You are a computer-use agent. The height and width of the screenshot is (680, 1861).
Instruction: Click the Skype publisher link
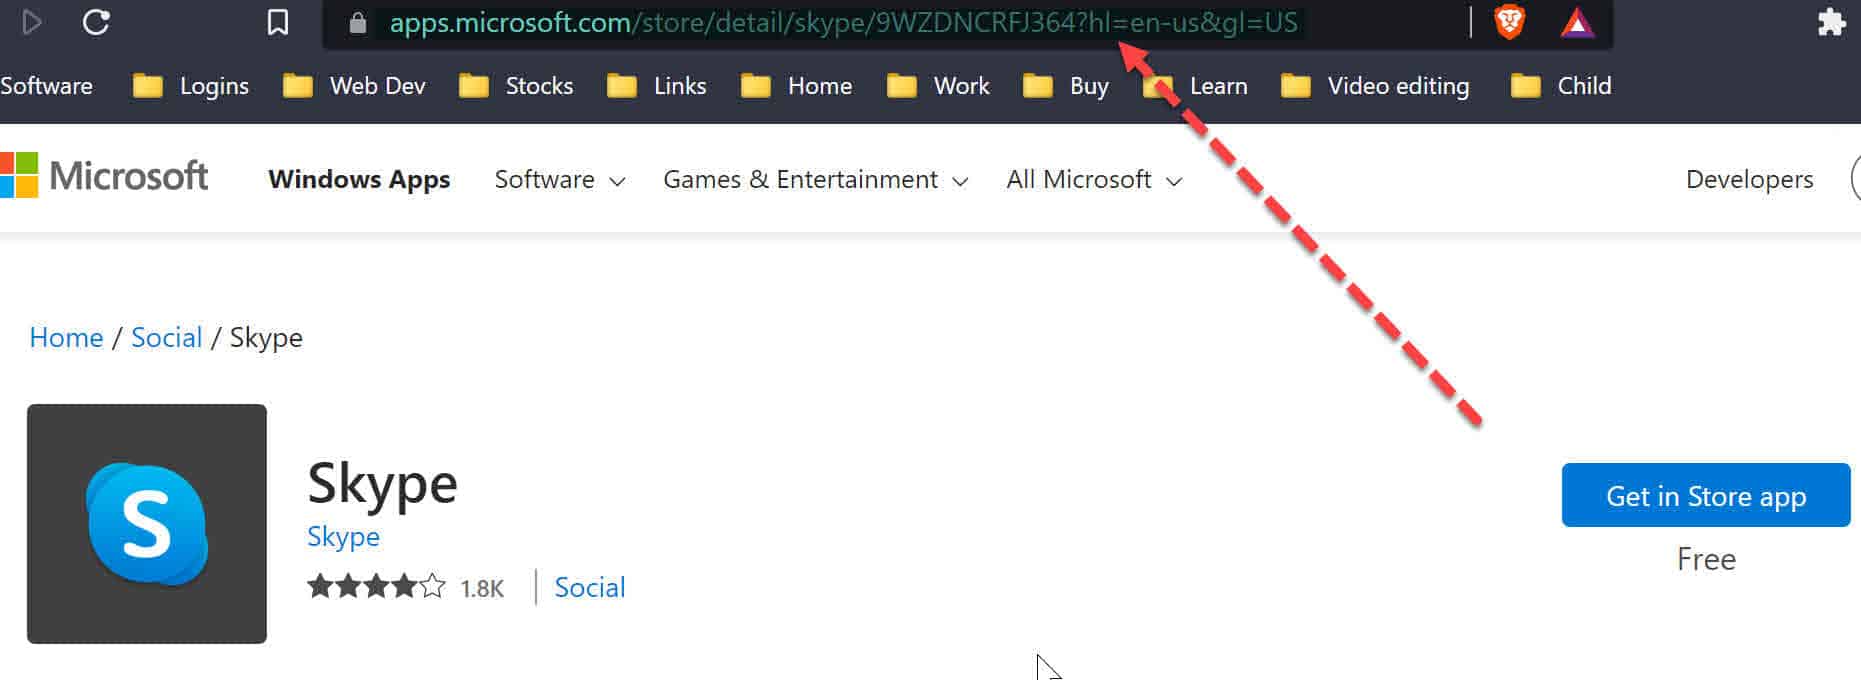coord(343,537)
